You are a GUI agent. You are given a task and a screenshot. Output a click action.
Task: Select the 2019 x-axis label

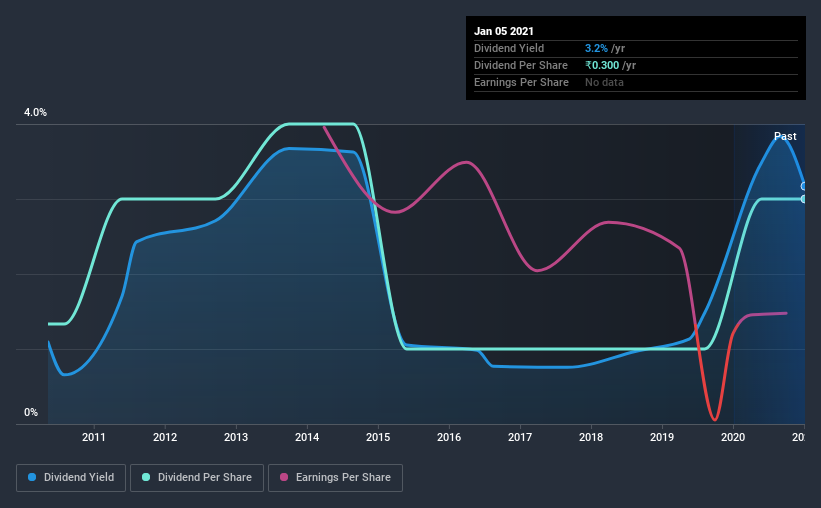[x=662, y=437]
